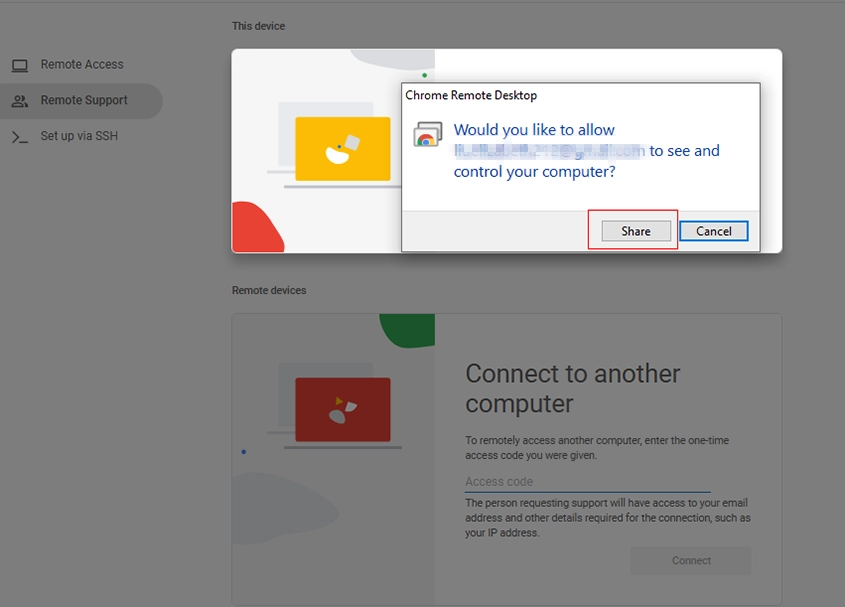Select the Remote Support sidebar item
845x607 pixels.
[x=81, y=101]
